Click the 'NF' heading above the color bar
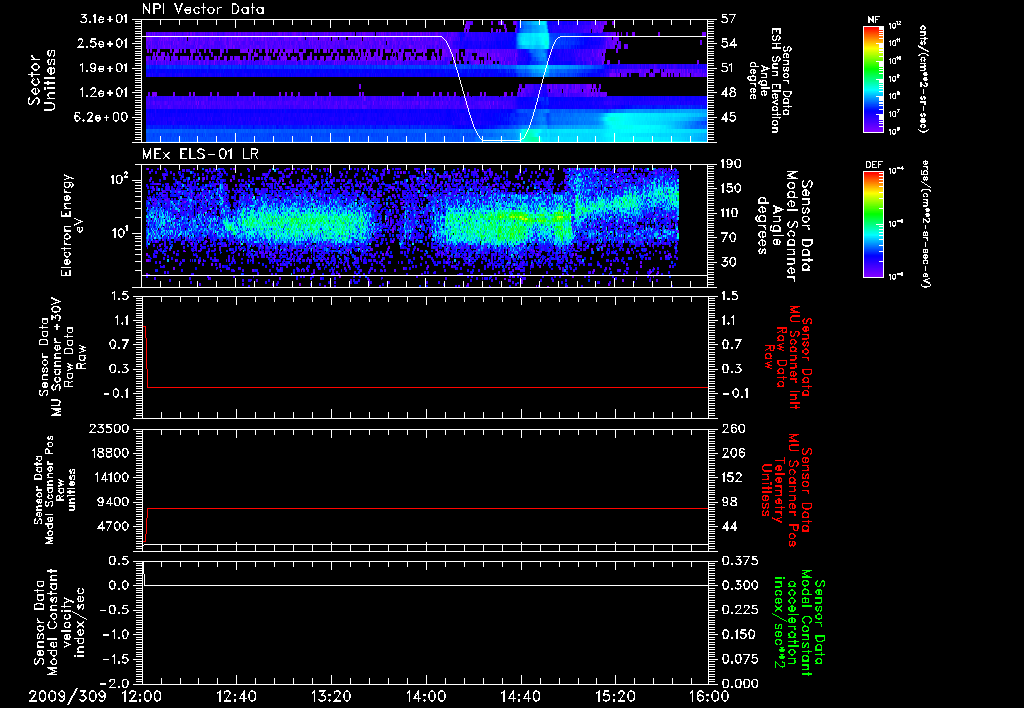The width and height of the screenshot is (1024, 708). click(873, 20)
